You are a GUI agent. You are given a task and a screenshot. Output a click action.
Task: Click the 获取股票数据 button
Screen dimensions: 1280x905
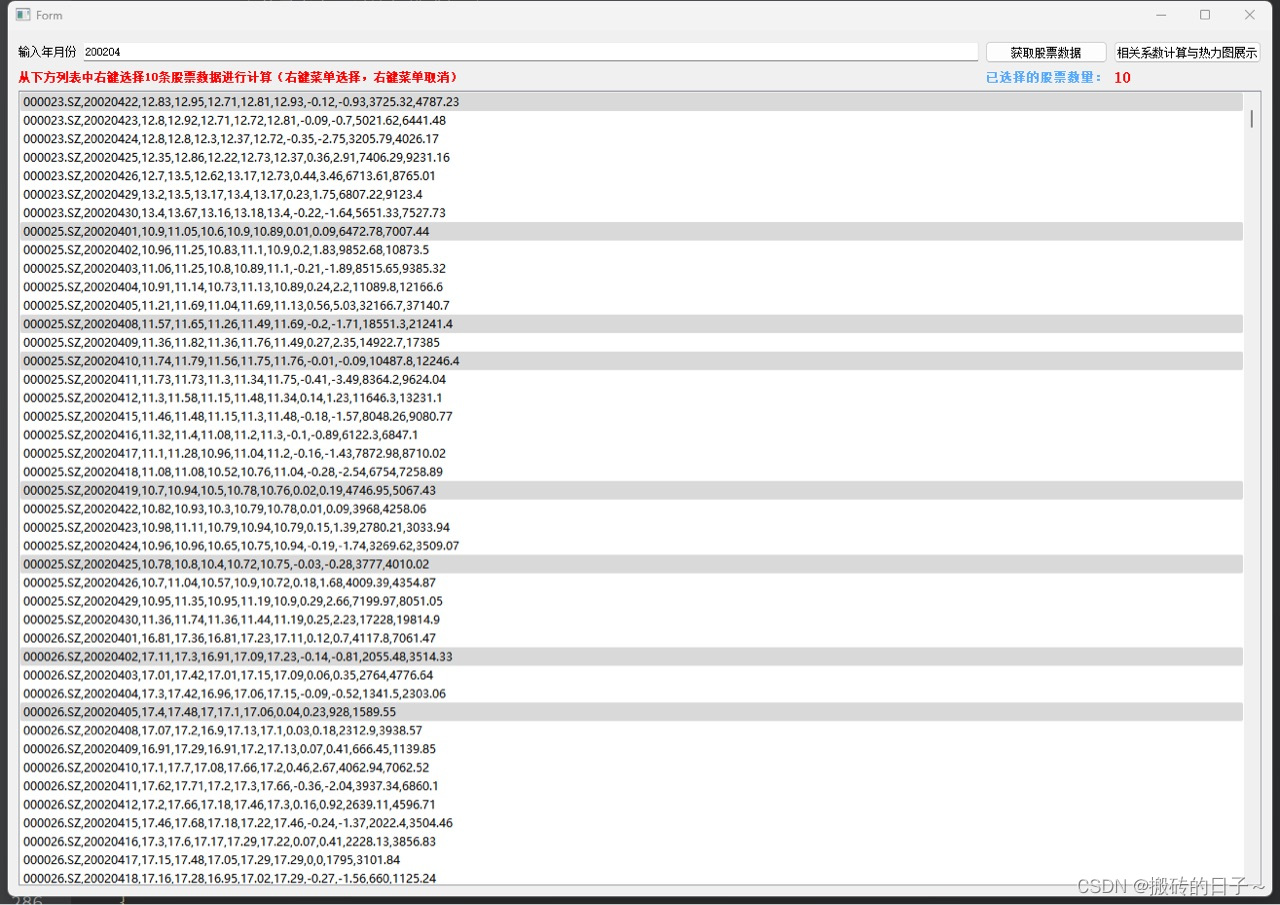tap(1046, 52)
